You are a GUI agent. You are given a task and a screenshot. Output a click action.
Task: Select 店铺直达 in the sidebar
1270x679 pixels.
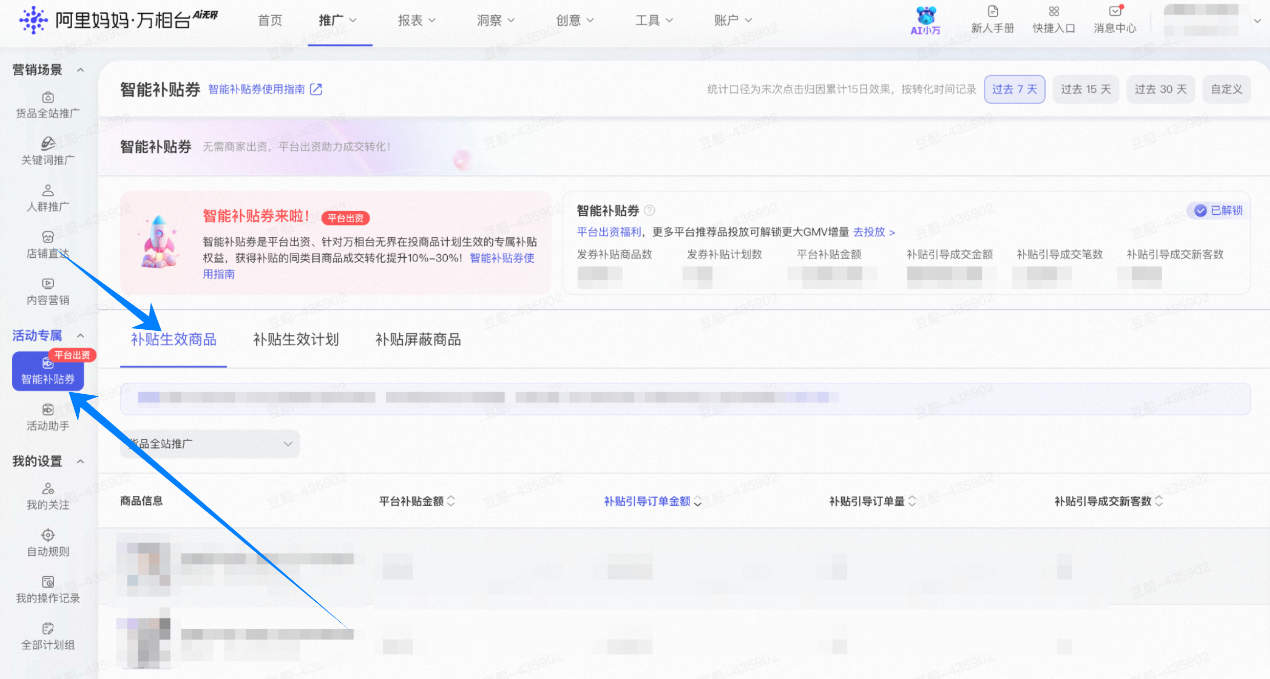click(x=48, y=245)
